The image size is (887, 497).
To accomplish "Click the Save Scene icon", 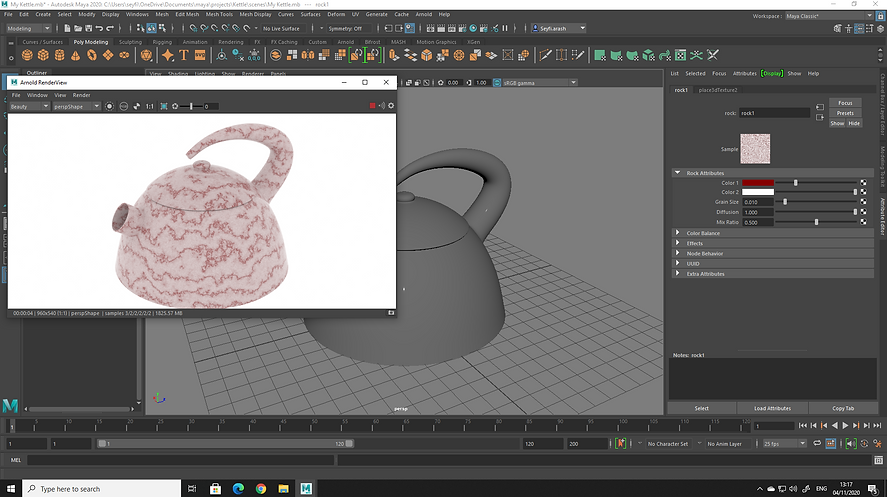I will click(89, 28).
